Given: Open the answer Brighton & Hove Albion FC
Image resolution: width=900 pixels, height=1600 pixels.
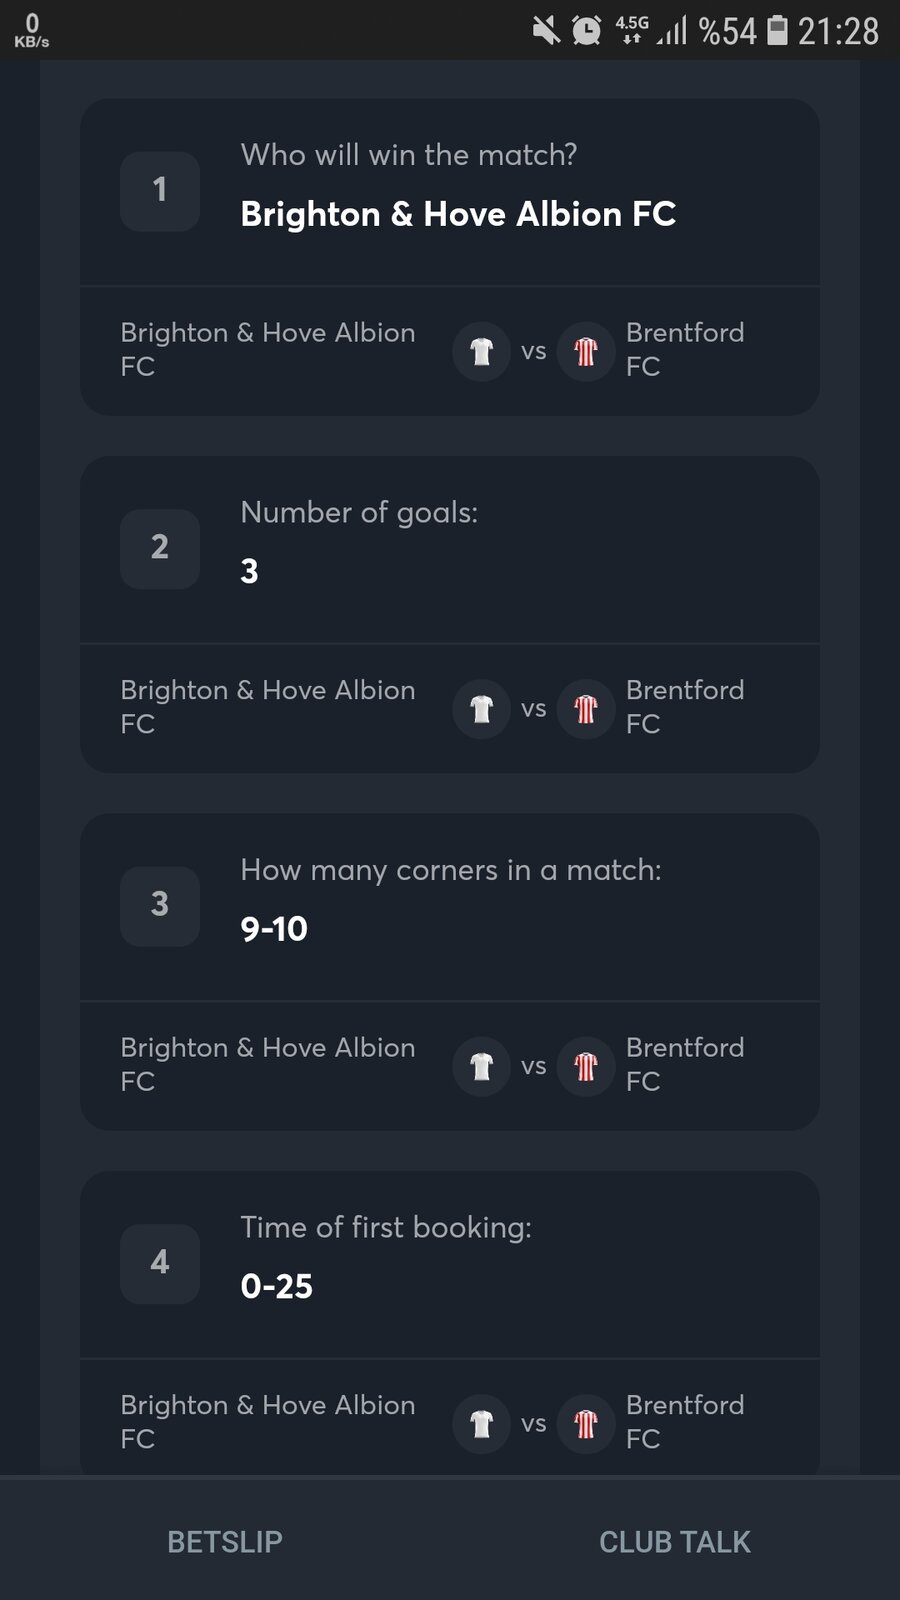Looking at the screenshot, I should pos(458,213).
